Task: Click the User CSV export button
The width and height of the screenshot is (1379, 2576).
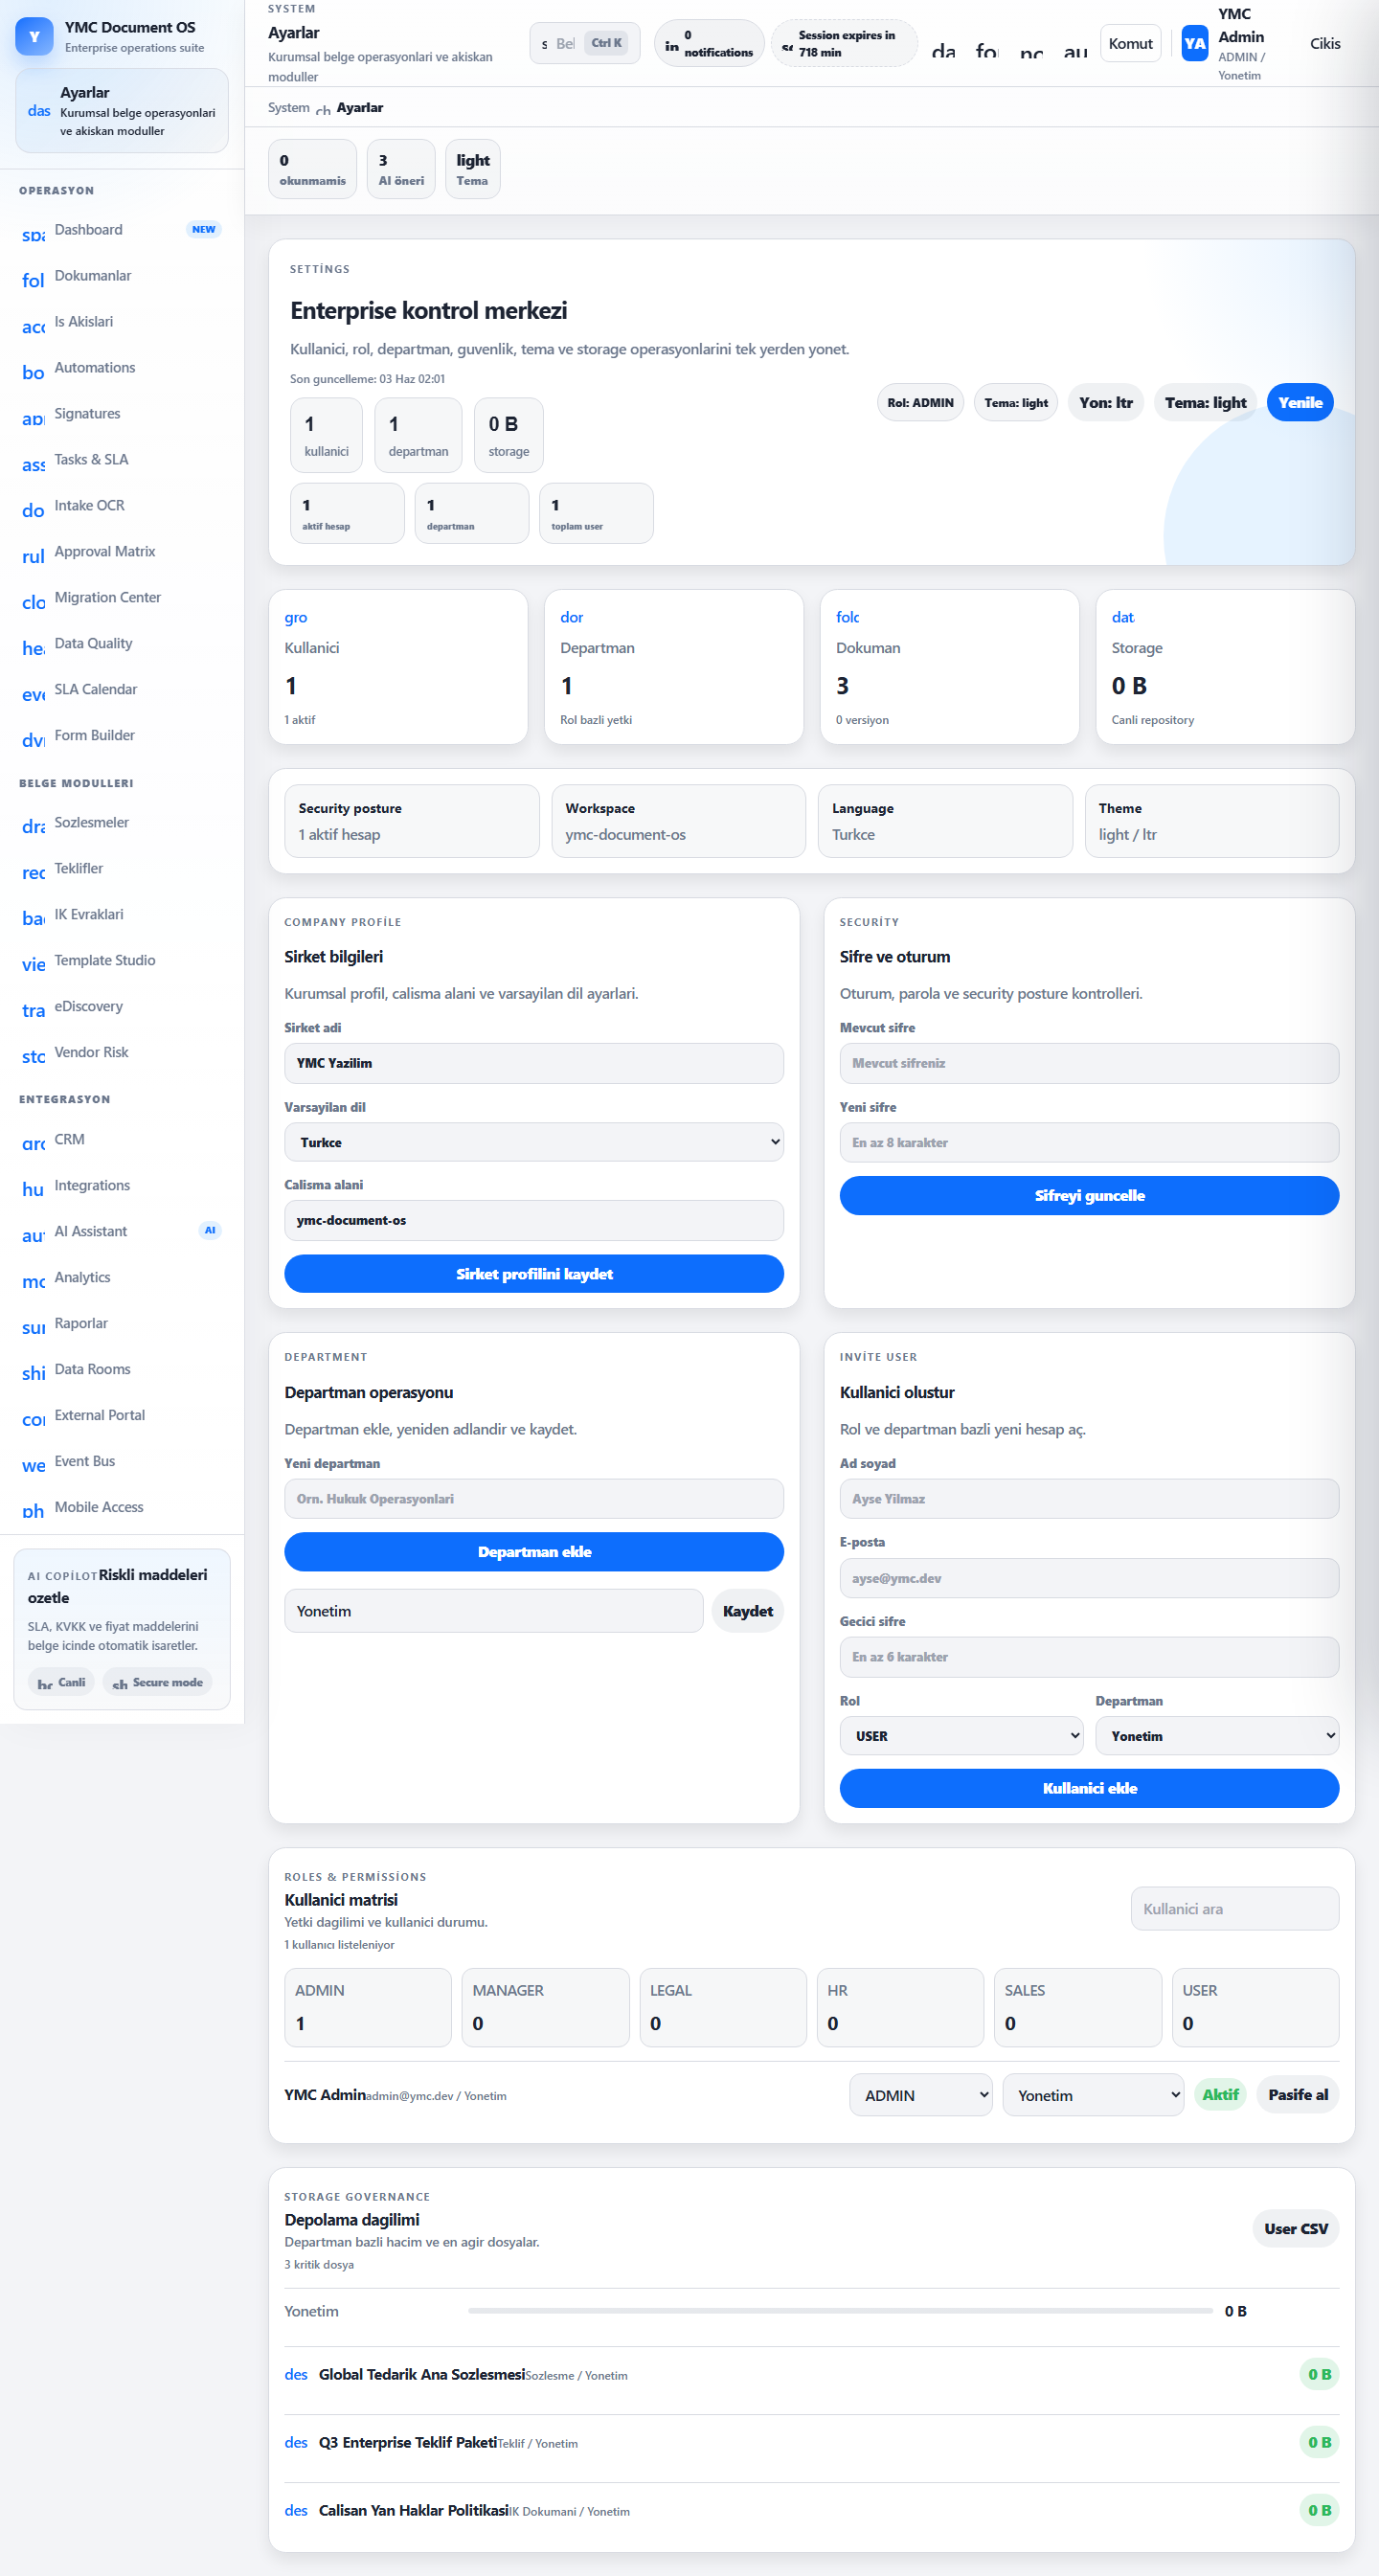Action: [1295, 2229]
